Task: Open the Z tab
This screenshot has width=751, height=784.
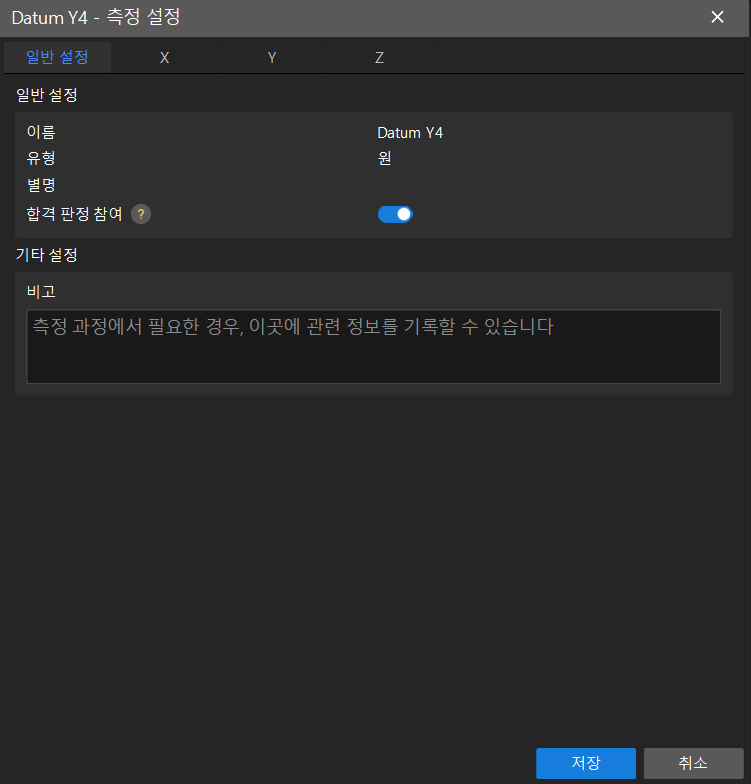Action: tap(380, 58)
